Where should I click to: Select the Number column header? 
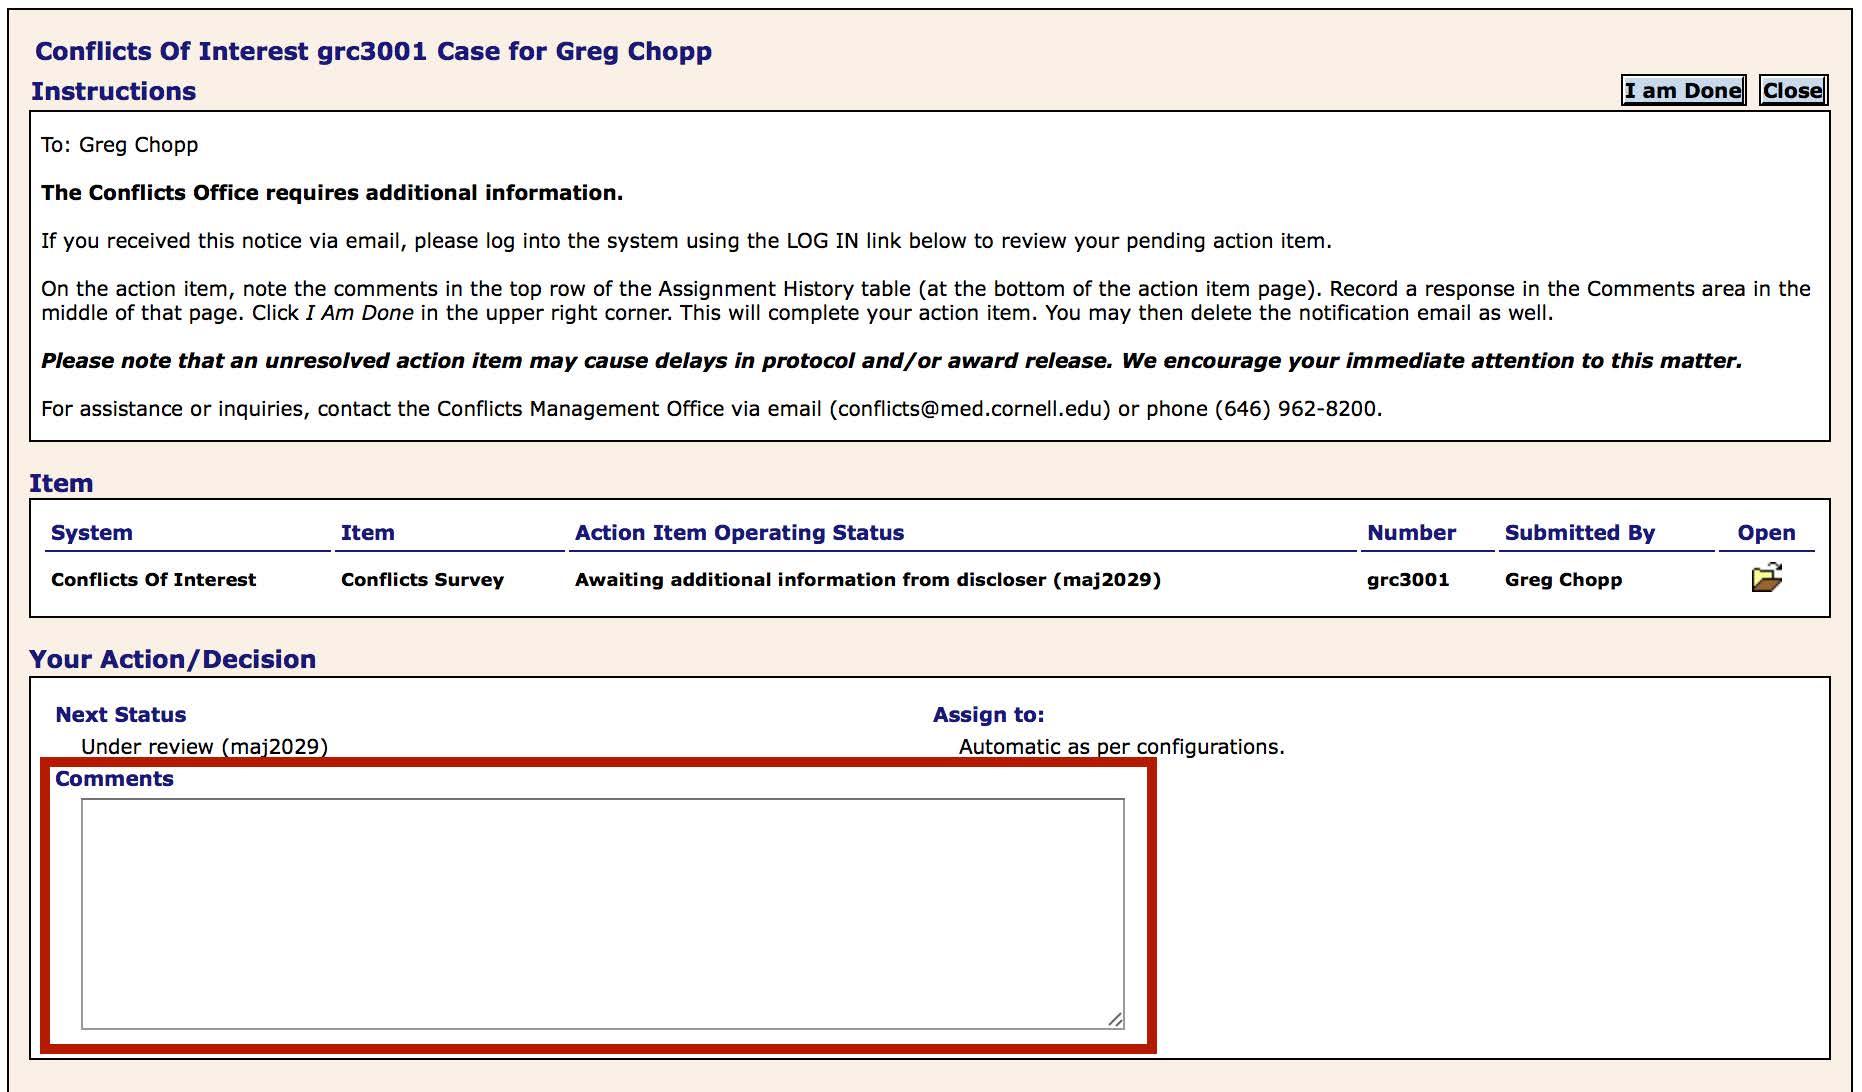click(x=1411, y=533)
